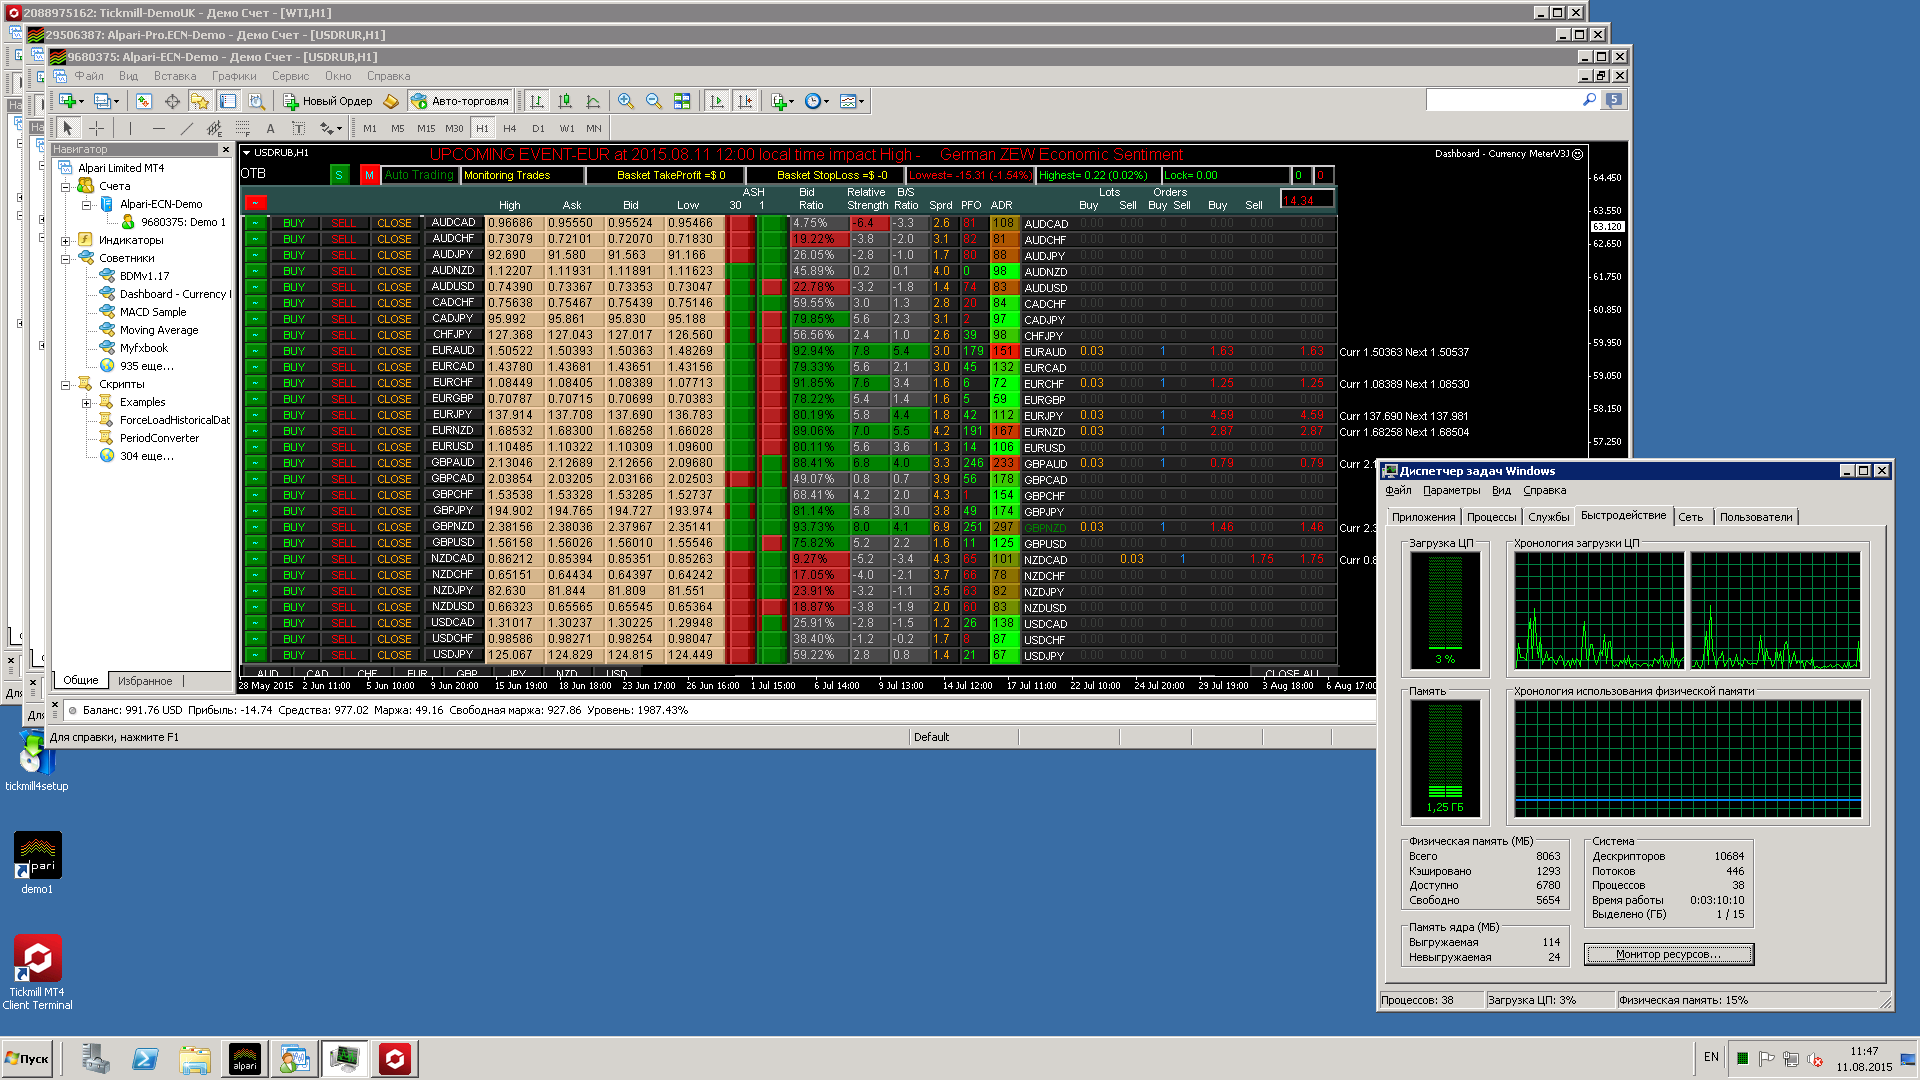Image resolution: width=1920 pixels, height=1080 pixels.
Task: Click the zoom in magnifier icon
Action: point(626,101)
